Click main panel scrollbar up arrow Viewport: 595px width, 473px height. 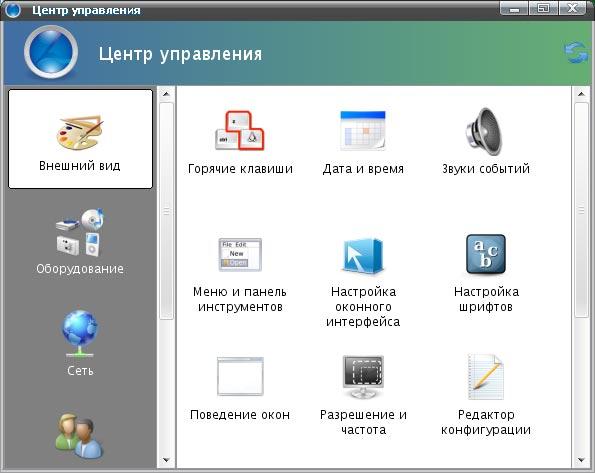coord(581,94)
